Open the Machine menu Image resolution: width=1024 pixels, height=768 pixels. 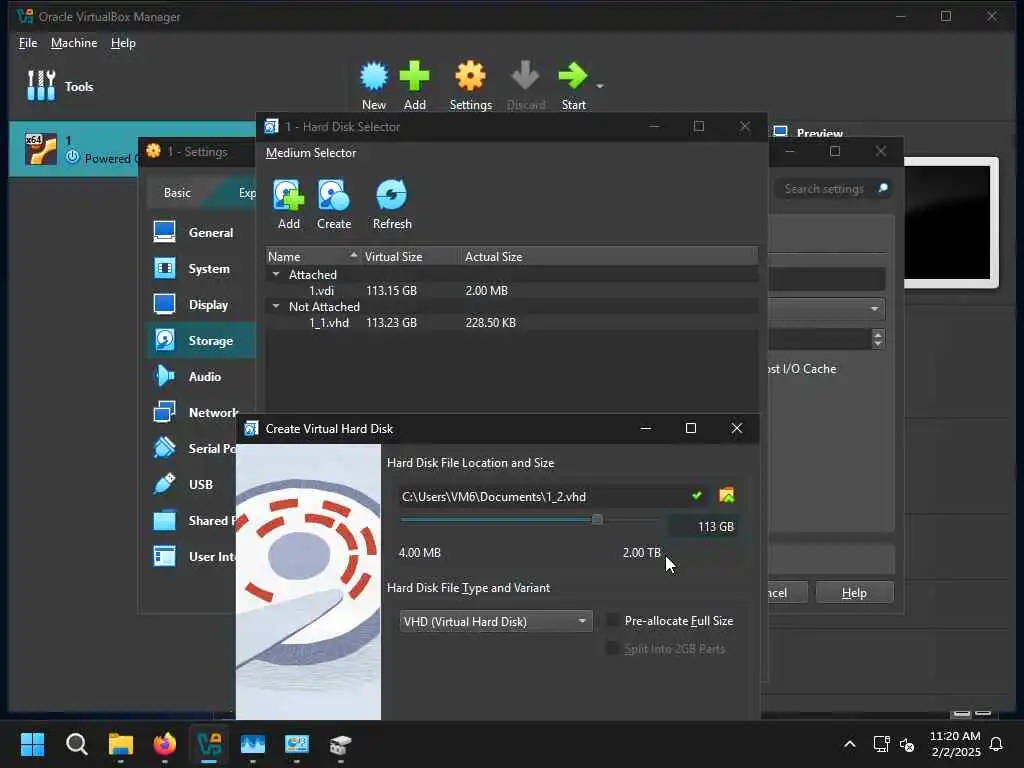point(74,43)
